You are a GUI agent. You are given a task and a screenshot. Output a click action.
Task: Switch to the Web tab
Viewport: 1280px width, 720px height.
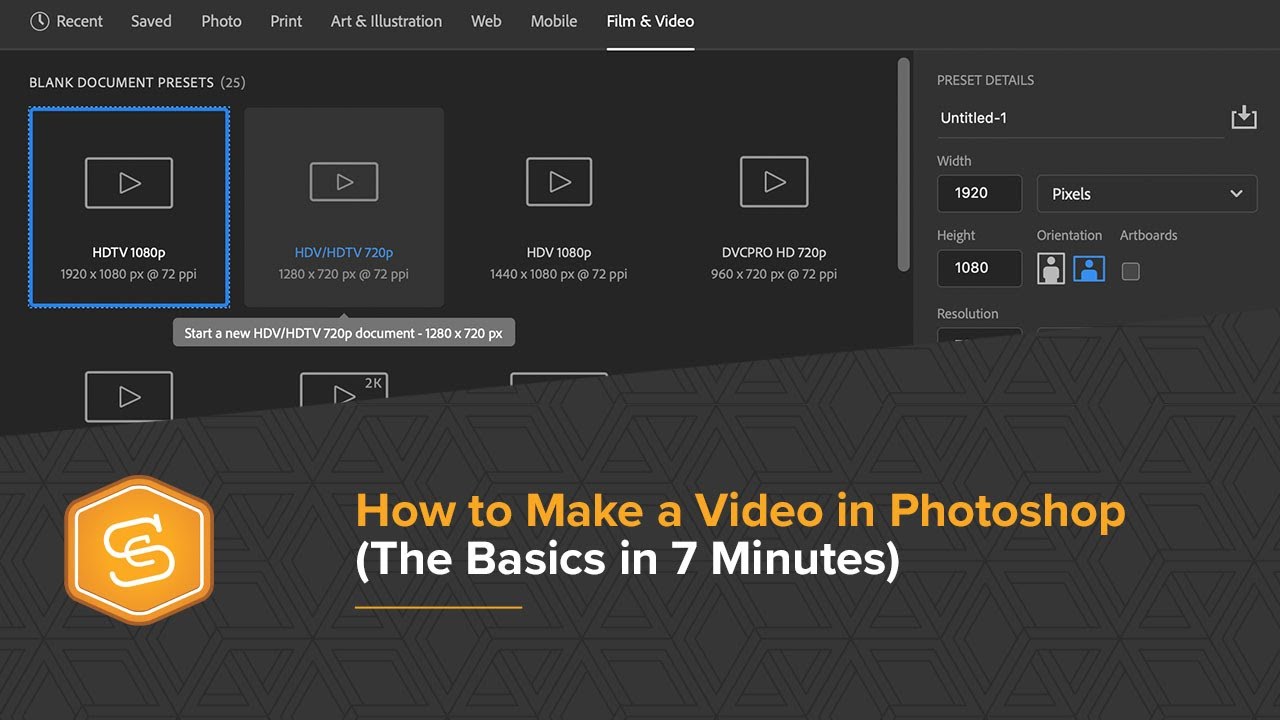(x=486, y=21)
